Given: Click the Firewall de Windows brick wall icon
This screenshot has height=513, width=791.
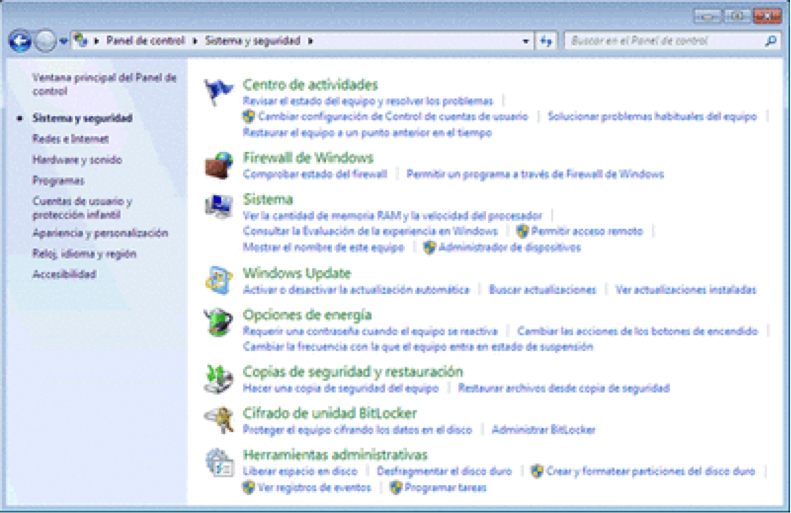Looking at the screenshot, I should [218, 165].
